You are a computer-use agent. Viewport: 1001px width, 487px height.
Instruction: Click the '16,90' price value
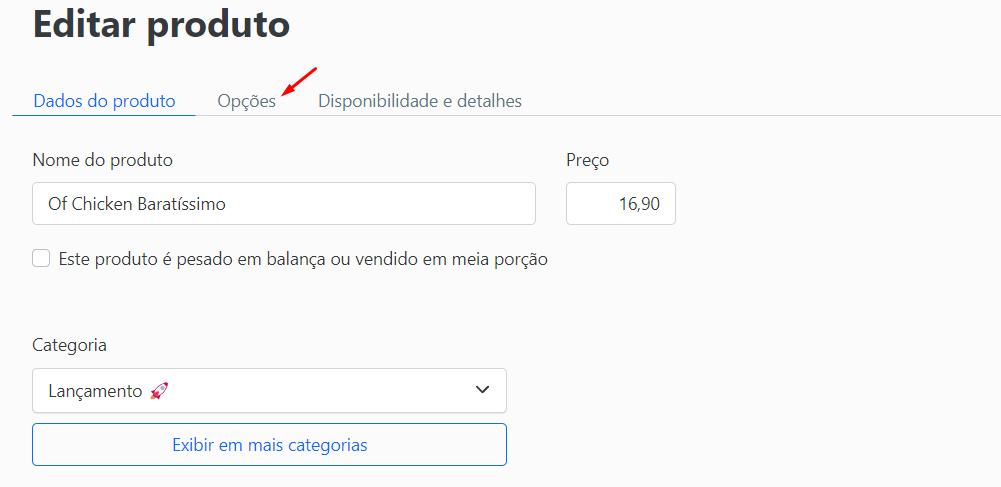click(x=639, y=204)
